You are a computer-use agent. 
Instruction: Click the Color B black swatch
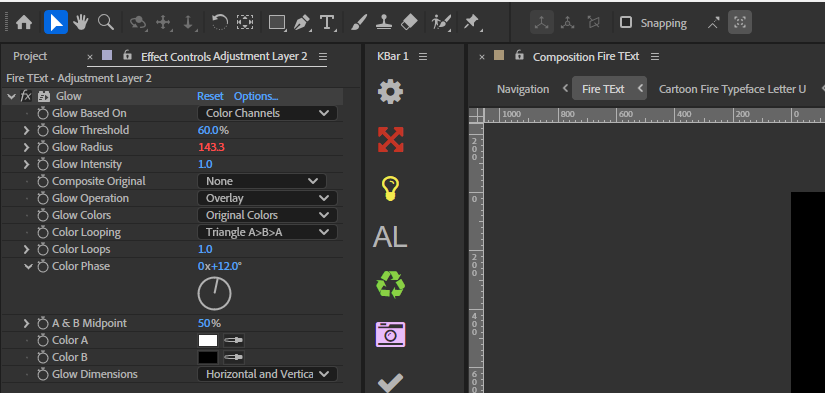pyautogui.click(x=208, y=357)
